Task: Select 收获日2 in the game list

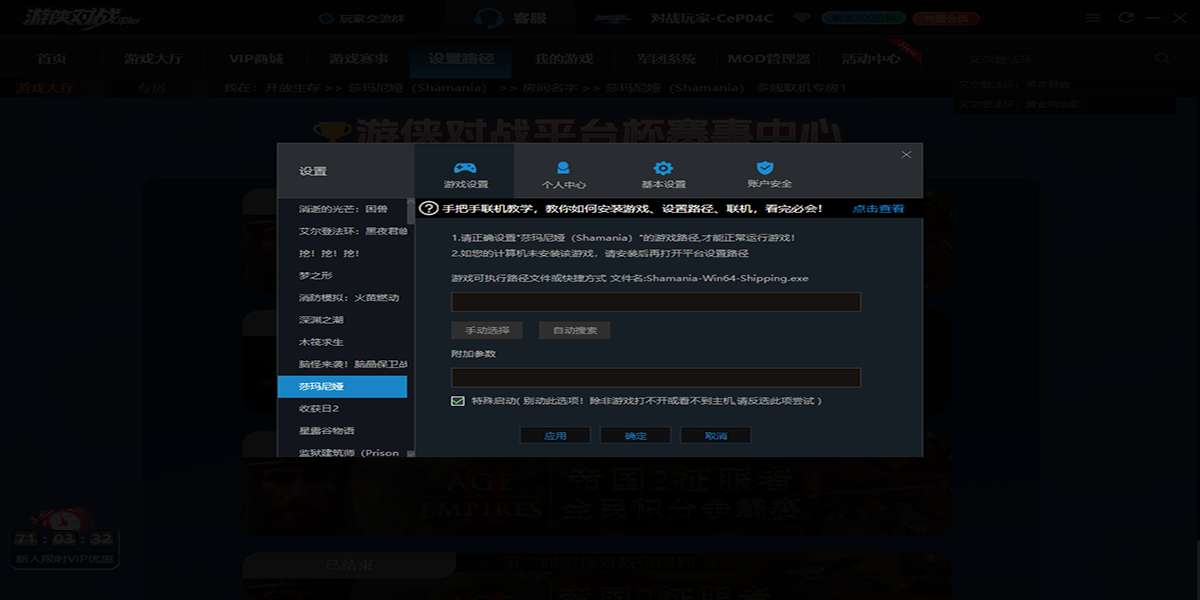Action: point(342,408)
